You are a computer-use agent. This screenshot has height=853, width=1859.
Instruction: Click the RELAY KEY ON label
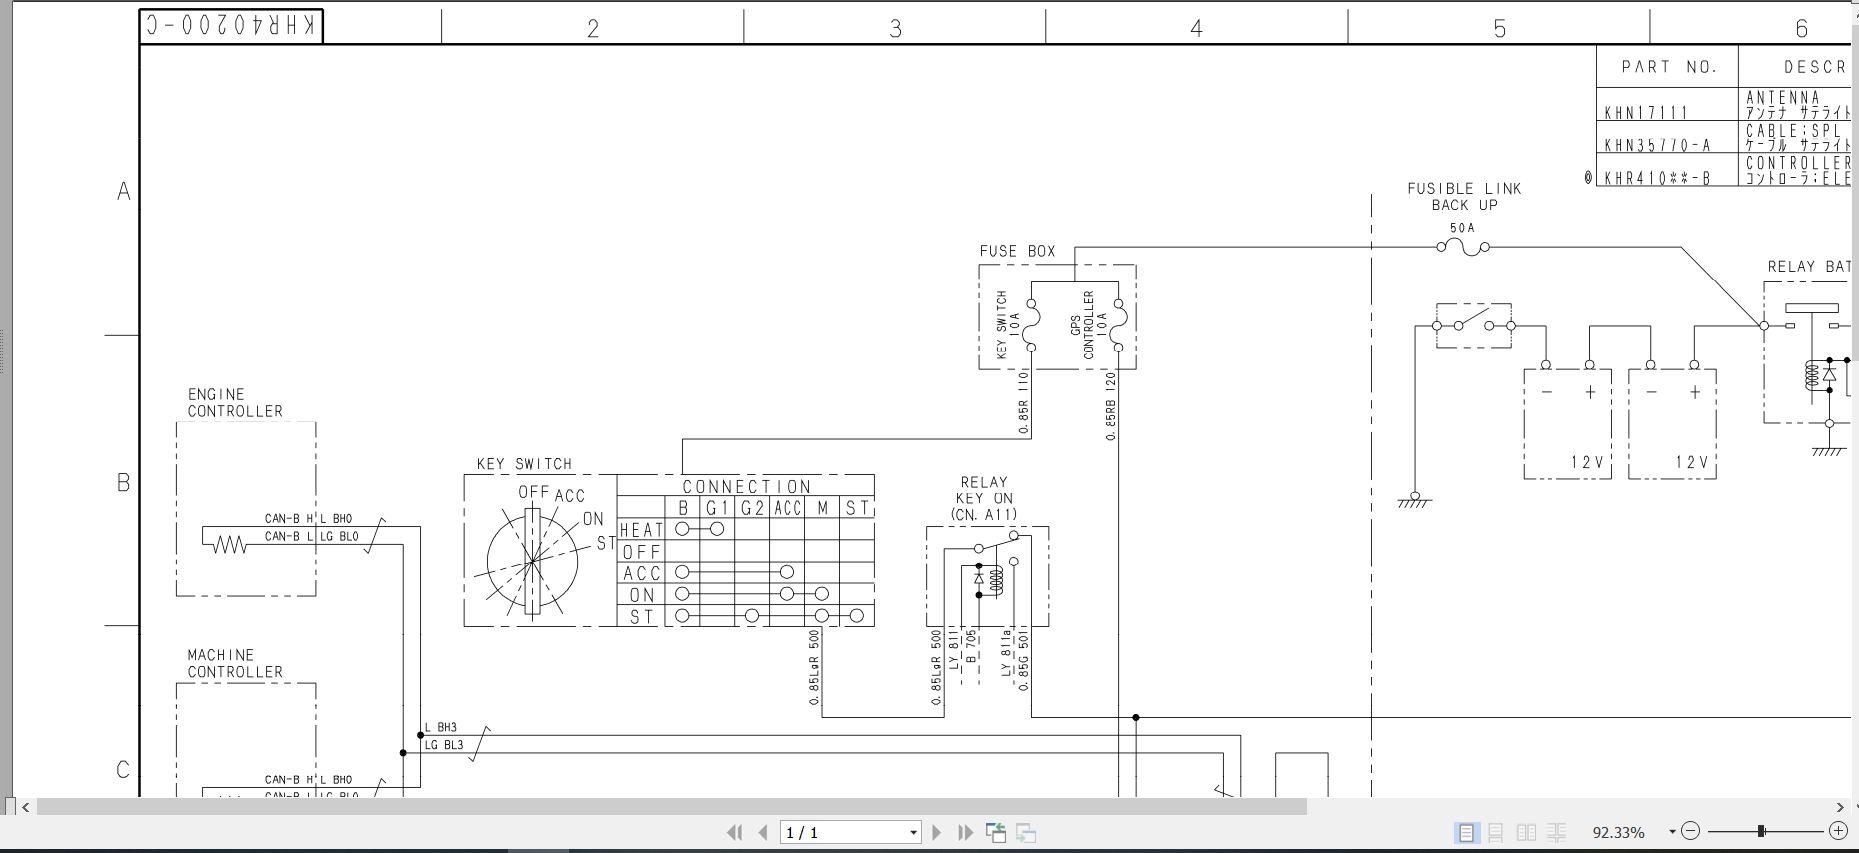coord(984,498)
